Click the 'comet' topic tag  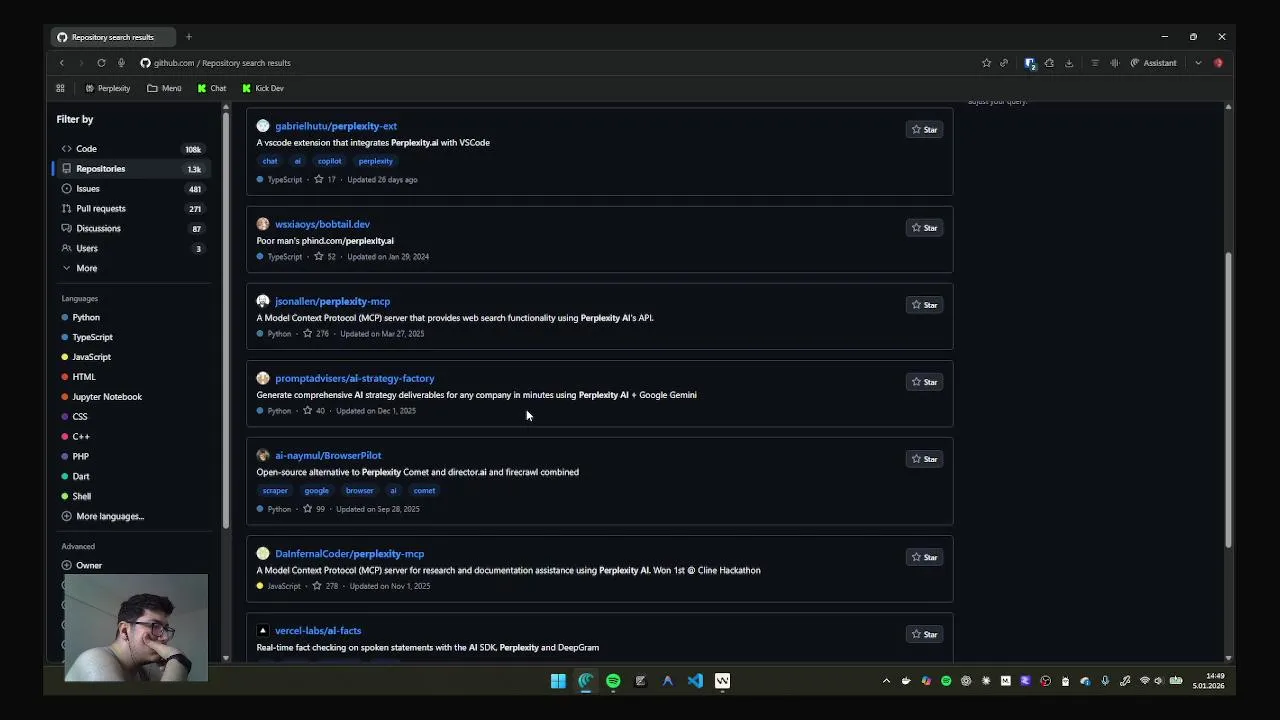click(424, 491)
